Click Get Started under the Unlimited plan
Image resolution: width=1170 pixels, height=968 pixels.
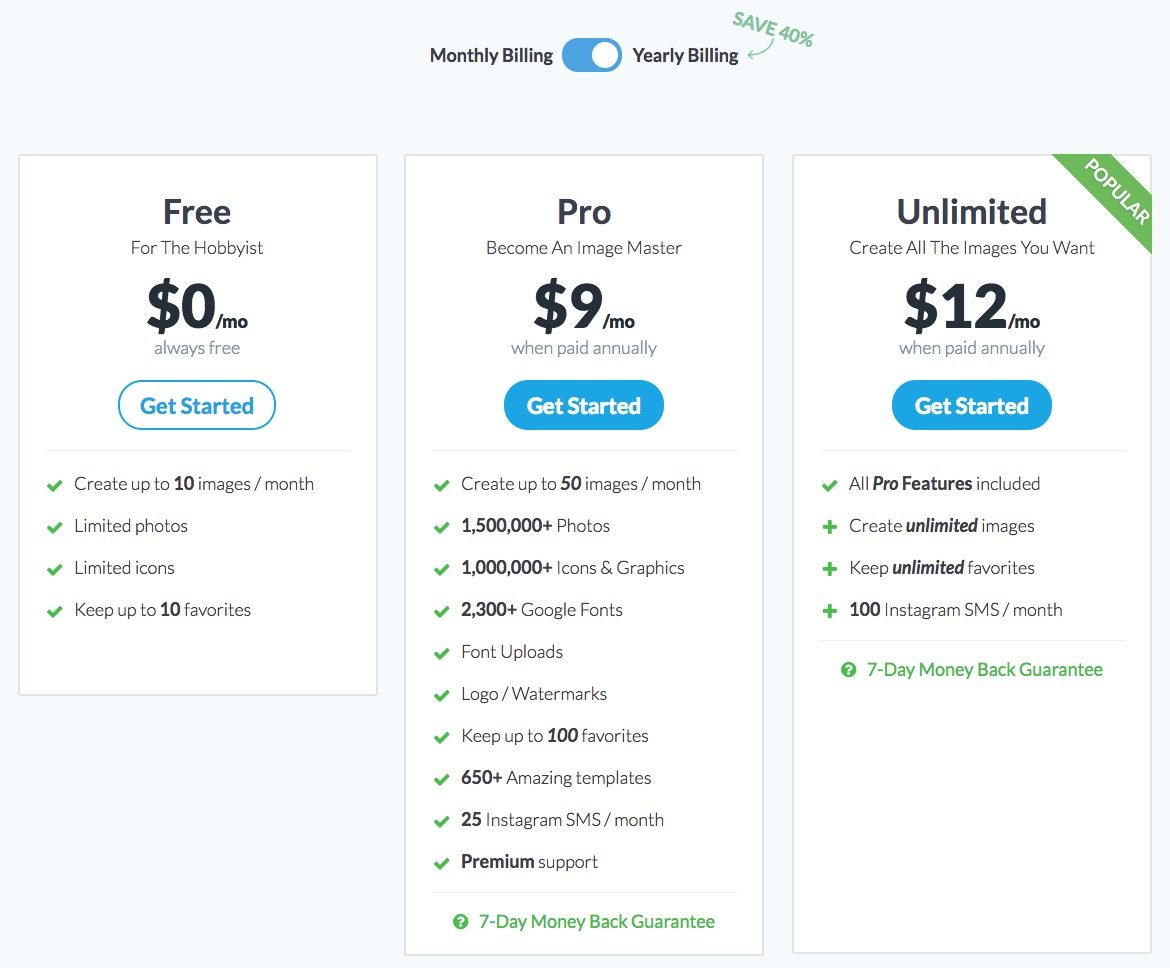972,405
